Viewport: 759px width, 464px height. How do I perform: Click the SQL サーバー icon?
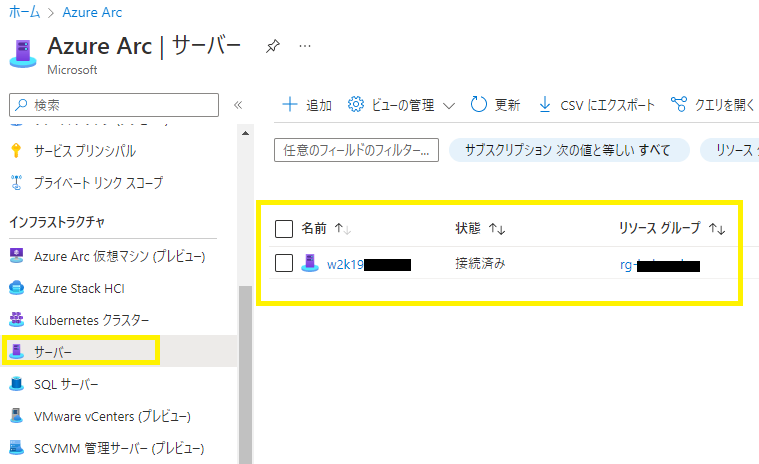coord(16,384)
